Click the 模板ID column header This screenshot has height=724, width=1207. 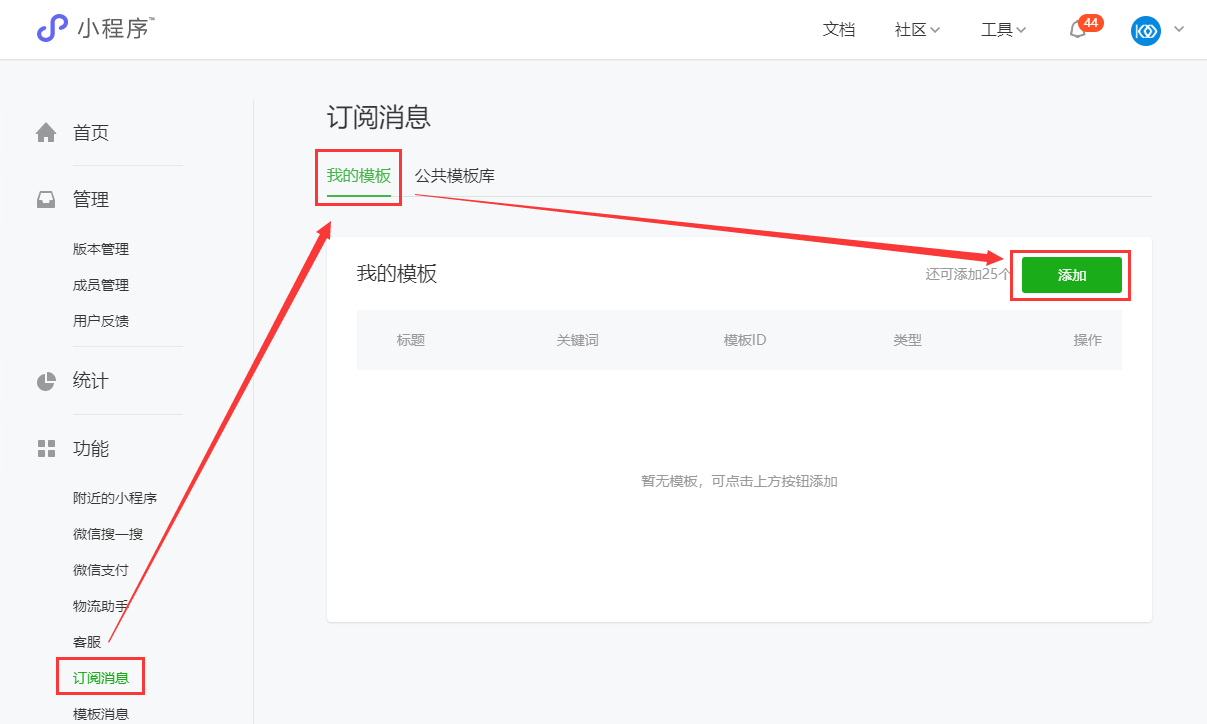(745, 340)
